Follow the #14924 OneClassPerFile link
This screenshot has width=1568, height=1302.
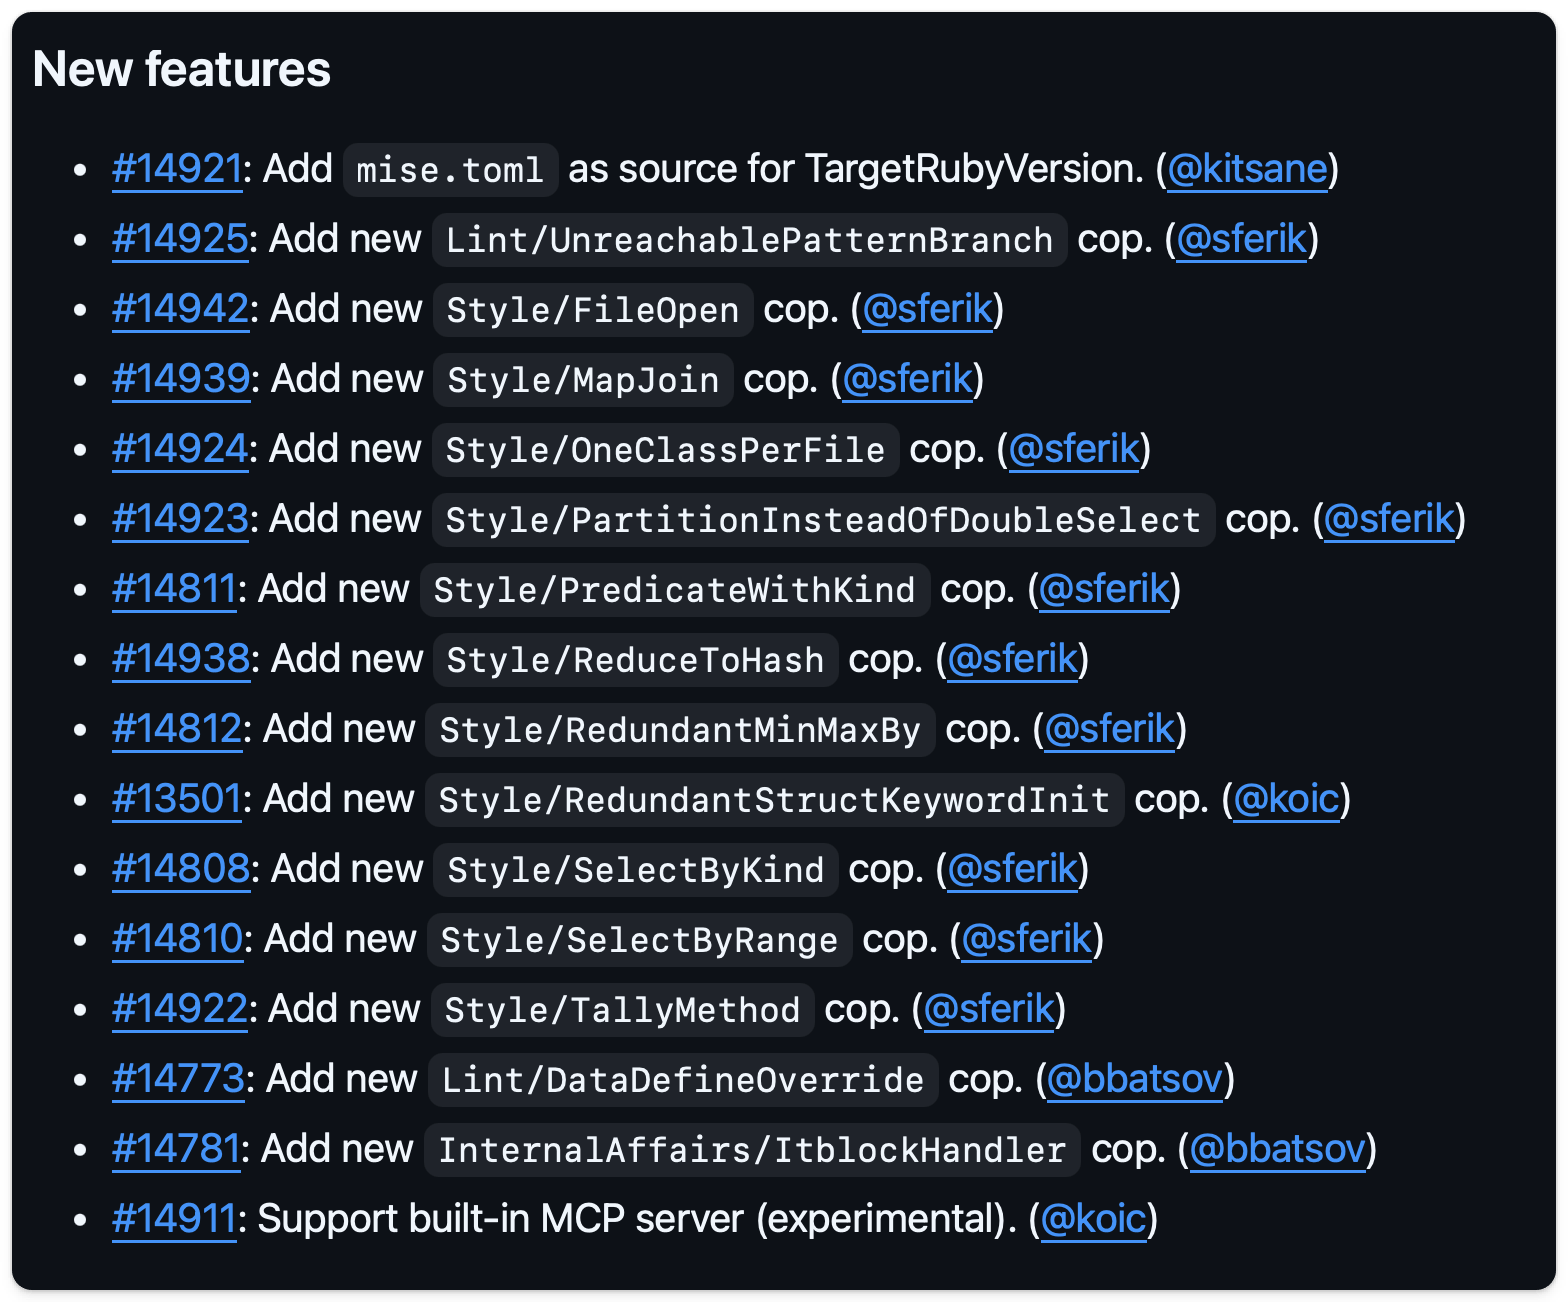180,449
